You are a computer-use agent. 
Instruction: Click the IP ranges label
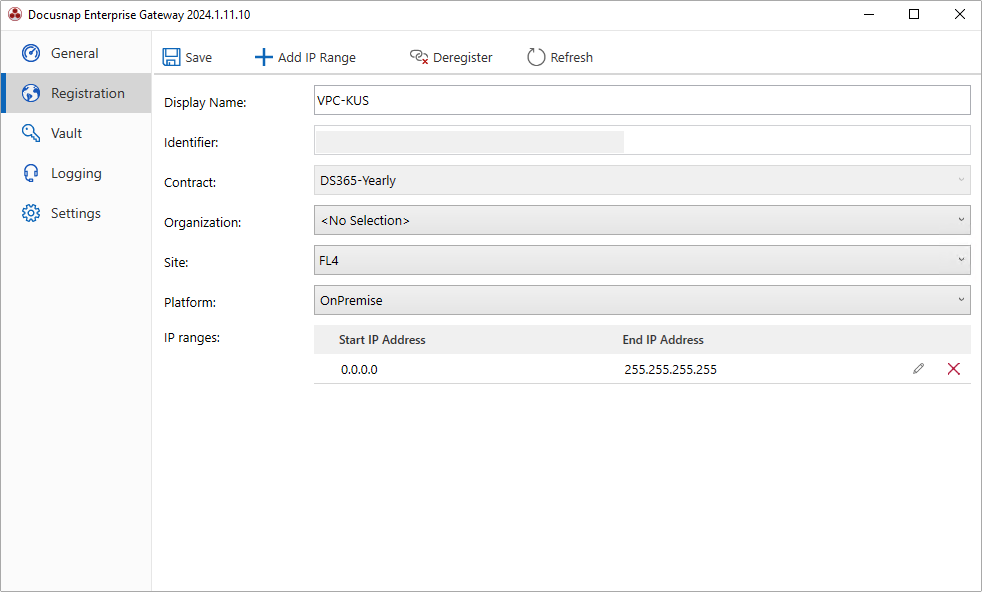tap(192, 338)
